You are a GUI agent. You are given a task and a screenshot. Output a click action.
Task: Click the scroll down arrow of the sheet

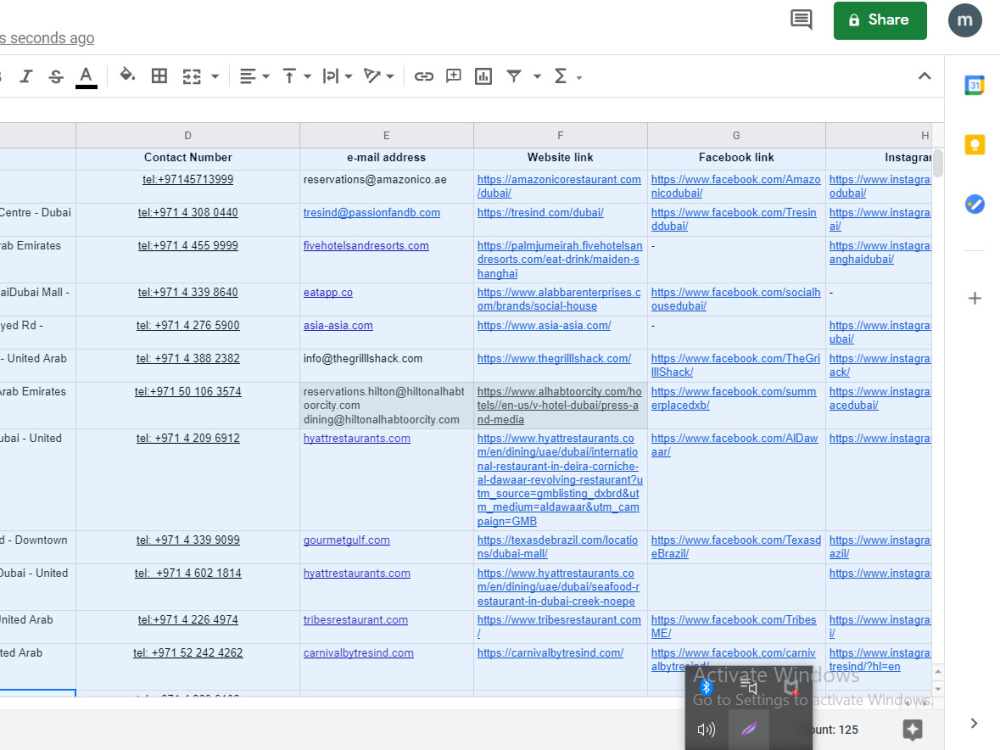coord(938,689)
